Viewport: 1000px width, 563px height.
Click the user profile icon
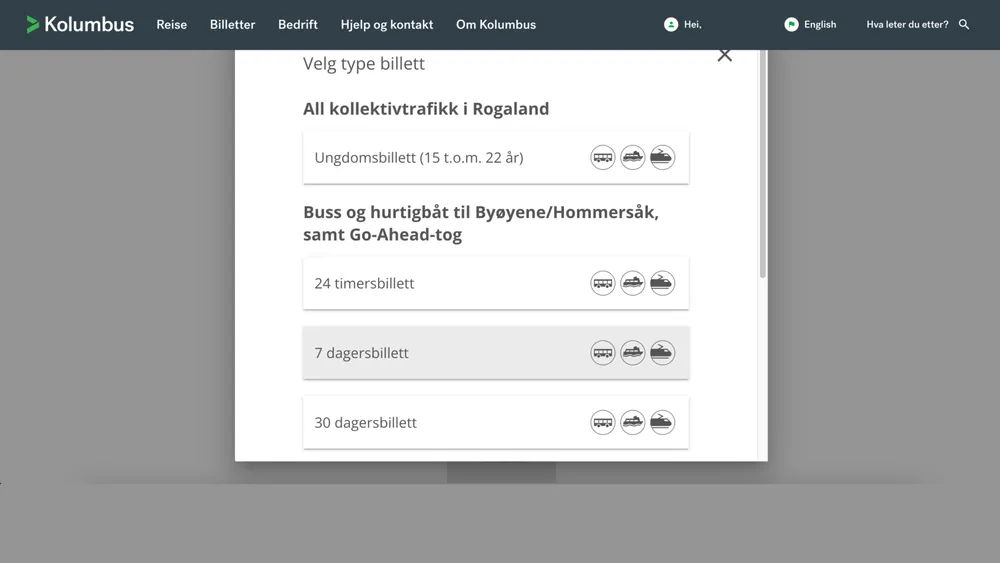(671, 25)
